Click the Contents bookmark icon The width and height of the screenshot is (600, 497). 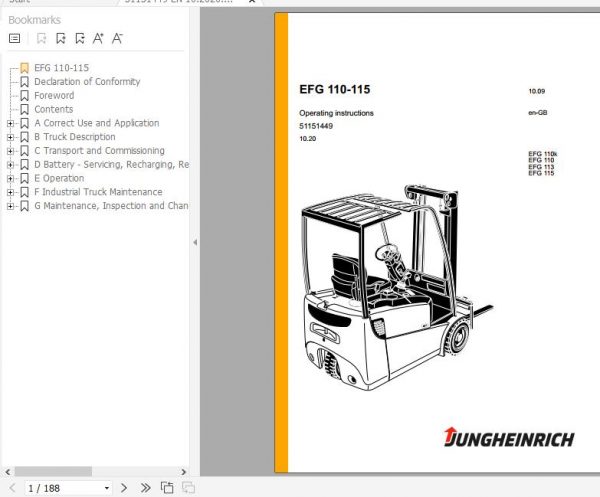24,109
